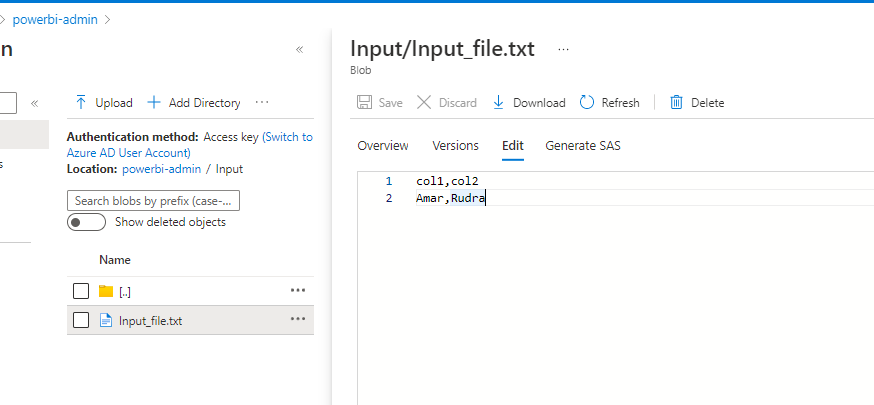
Task: Switch to the Versions tab
Action: (455, 146)
